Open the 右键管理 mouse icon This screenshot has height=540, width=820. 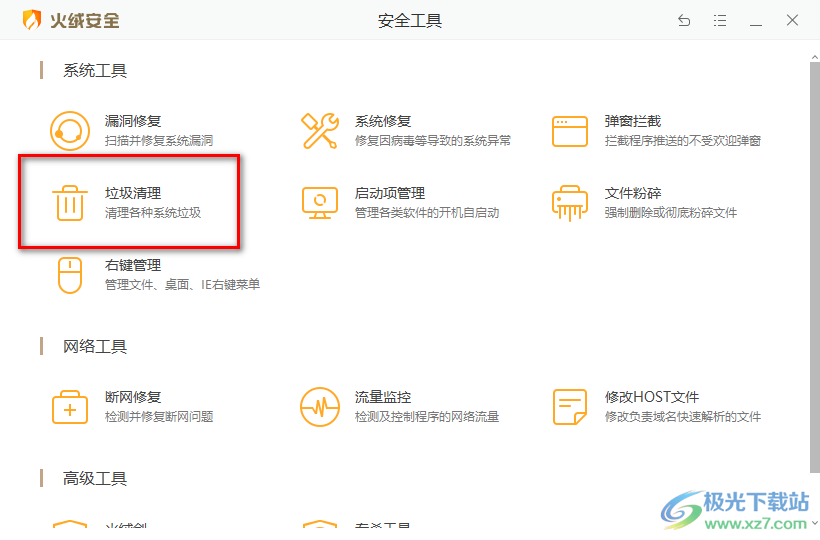[70, 275]
